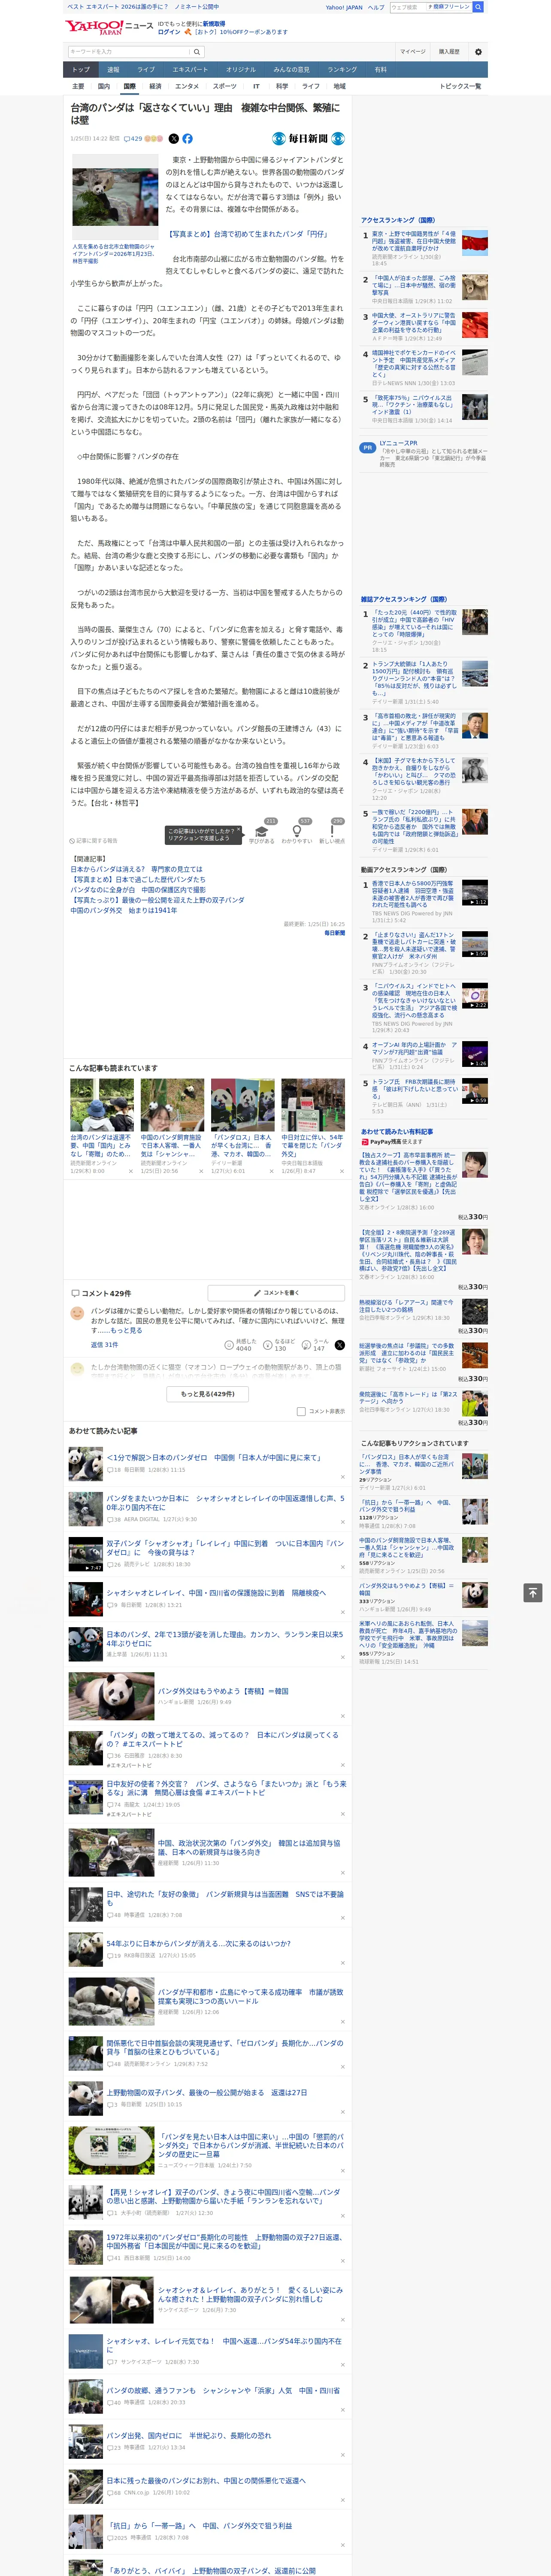Share the first comment on X
This screenshot has width=551, height=2576.
tap(339, 1345)
